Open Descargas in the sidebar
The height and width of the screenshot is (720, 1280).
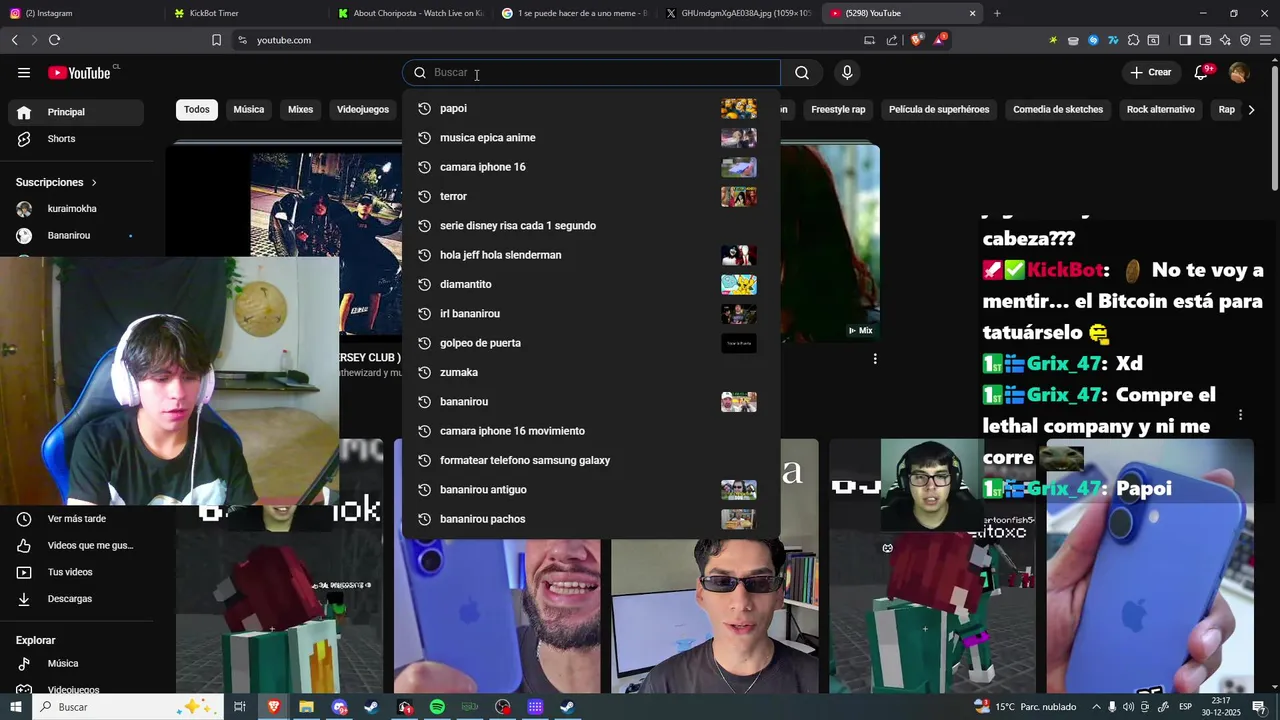tap(76, 599)
